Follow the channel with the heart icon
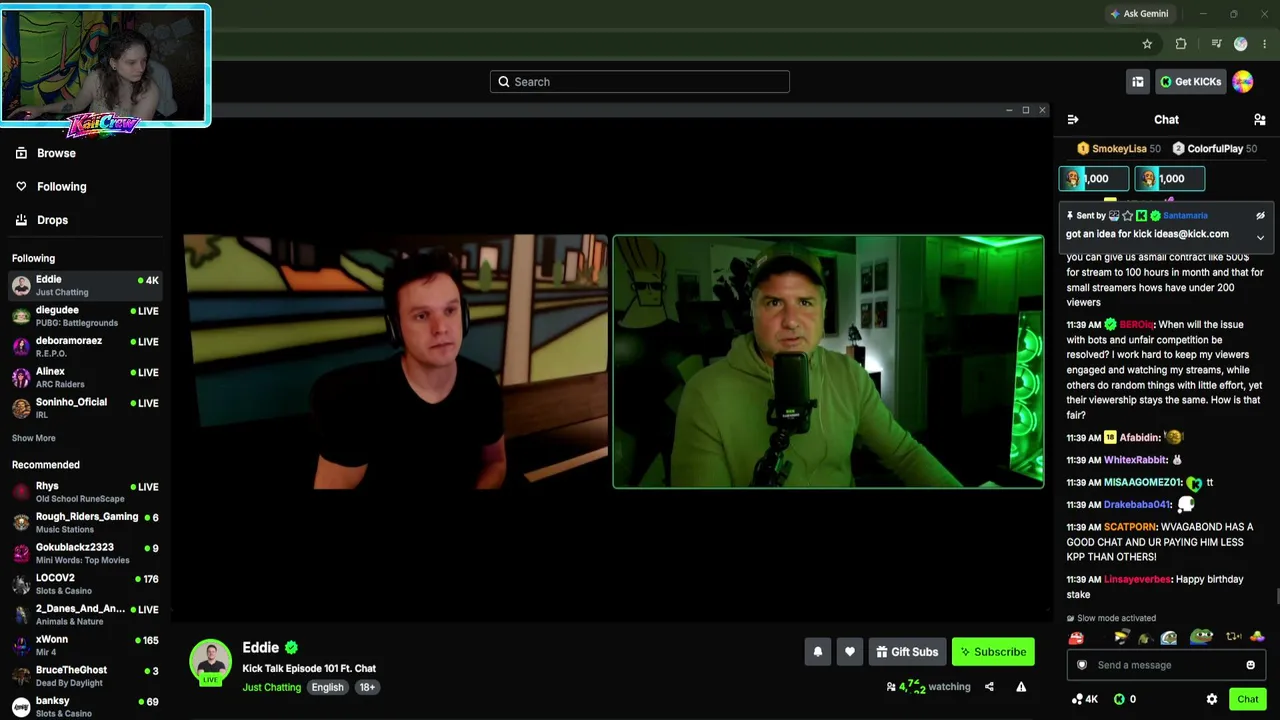The width and height of the screenshot is (1280, 720). pyautogui.click(x=850, y=652)
